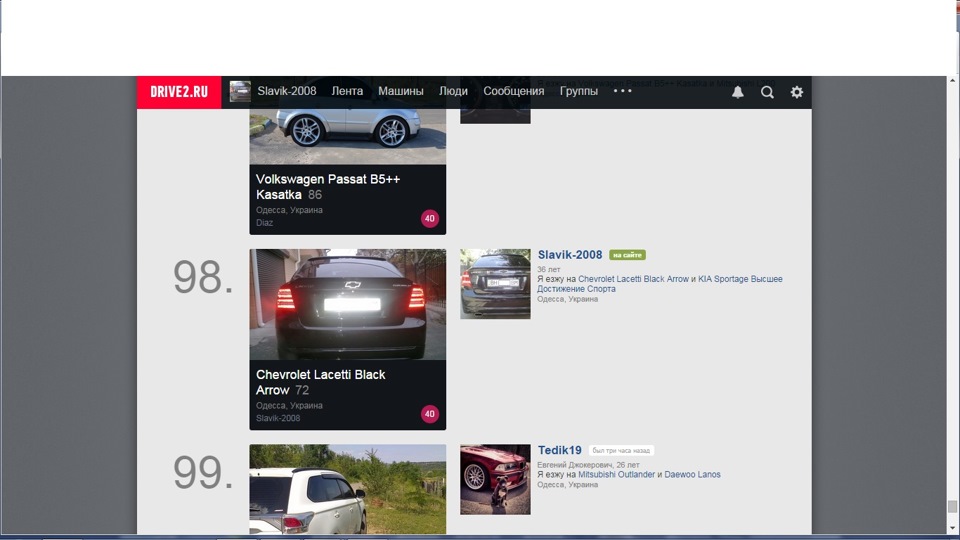This screenshot has width=960, height=540.
Task: Open KIA Sportage Высшее Достижение Спорта link
Action: click(x=660, y=283)
